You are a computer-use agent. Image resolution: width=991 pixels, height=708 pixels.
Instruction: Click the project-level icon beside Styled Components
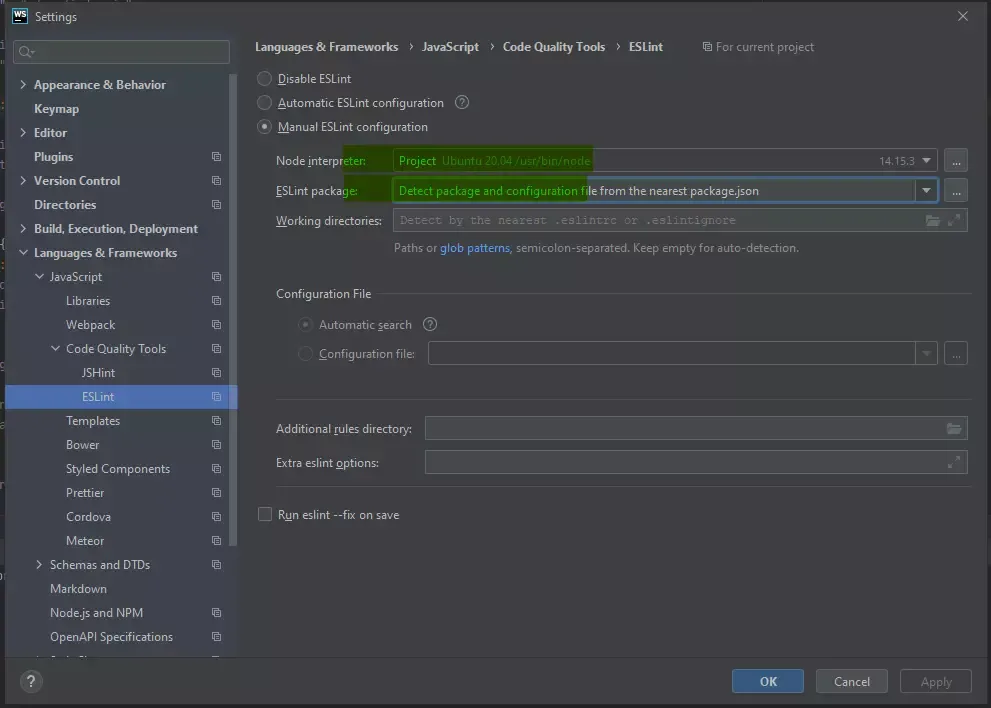coord(216,469)
